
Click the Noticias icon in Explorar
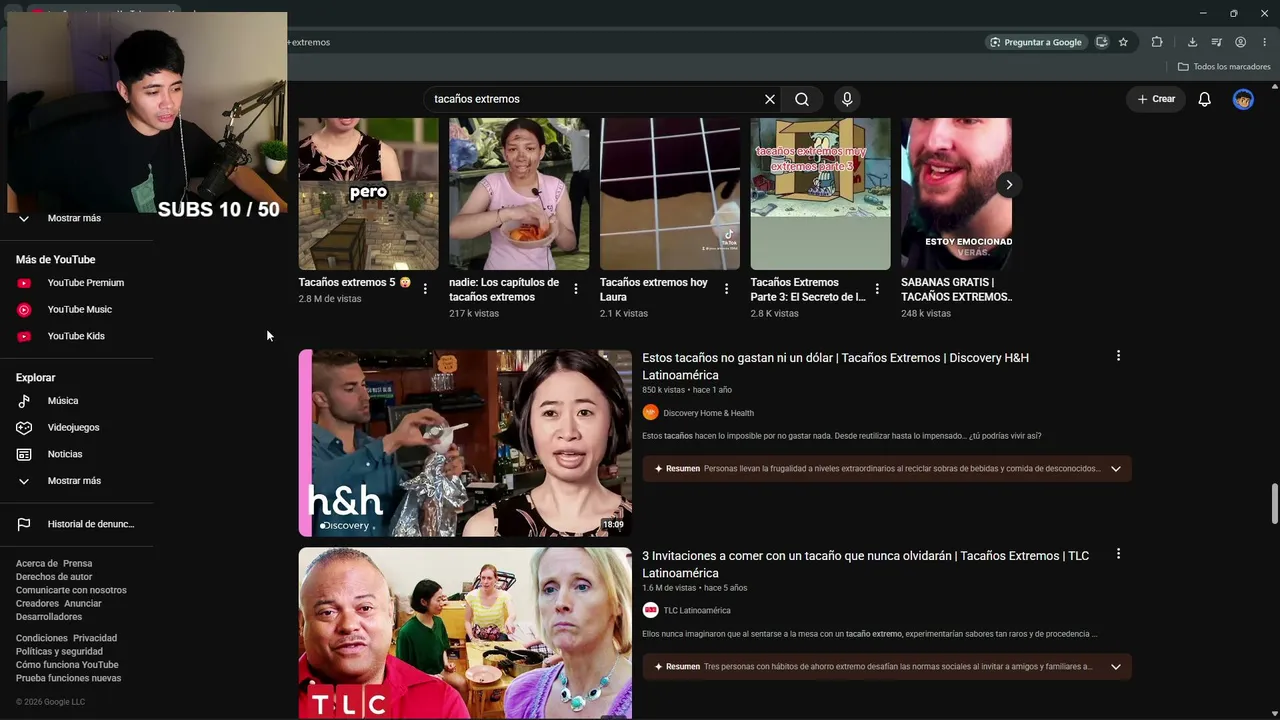click(24, 454)
